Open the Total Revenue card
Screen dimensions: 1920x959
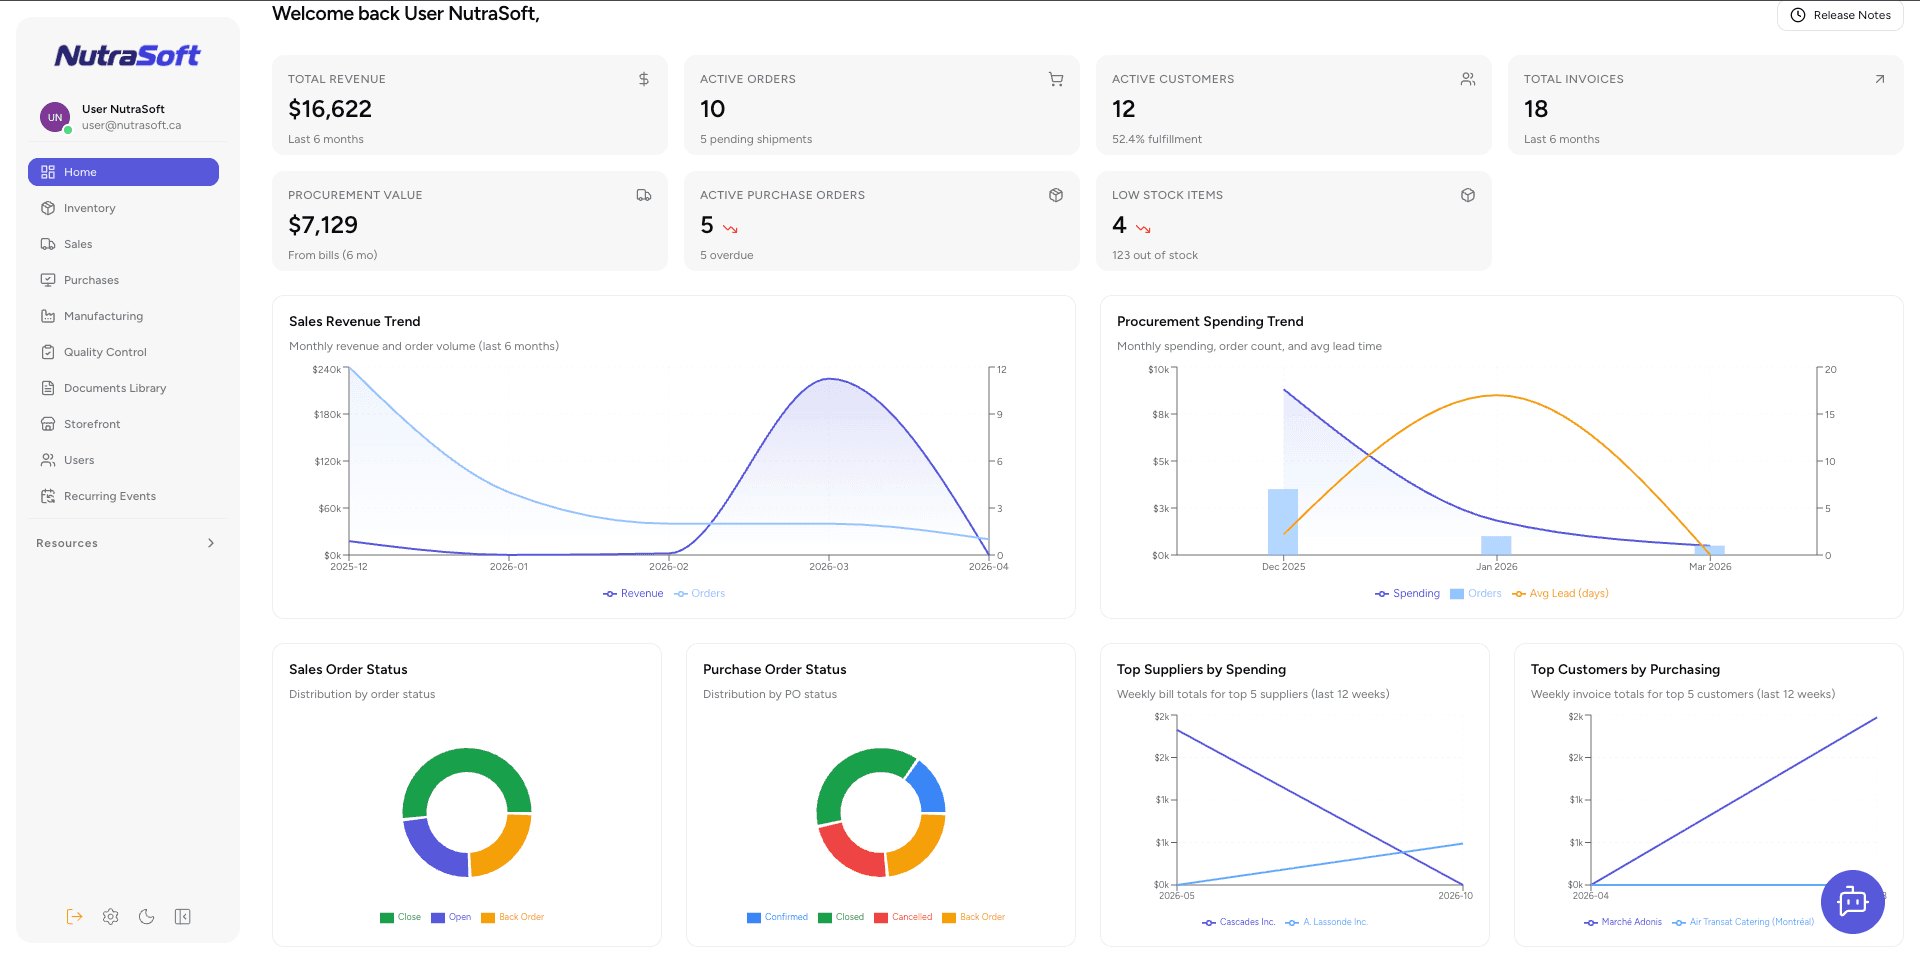(x=470, y=105)
